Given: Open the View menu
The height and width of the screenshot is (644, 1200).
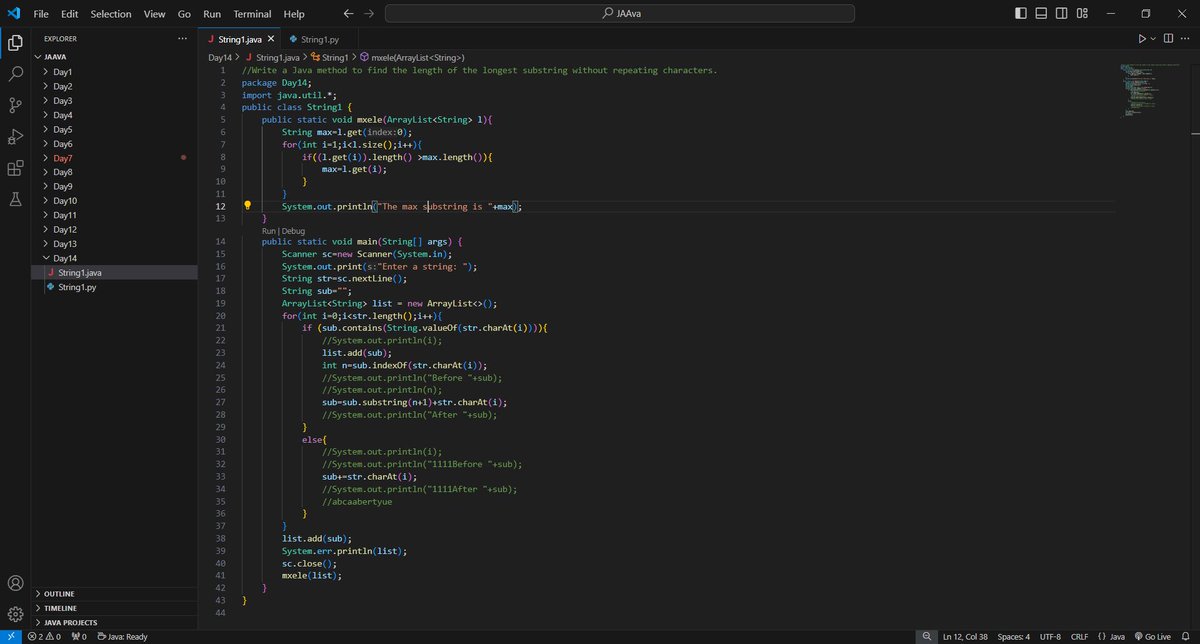Looking at the screenshot, I should click(154, 14).
